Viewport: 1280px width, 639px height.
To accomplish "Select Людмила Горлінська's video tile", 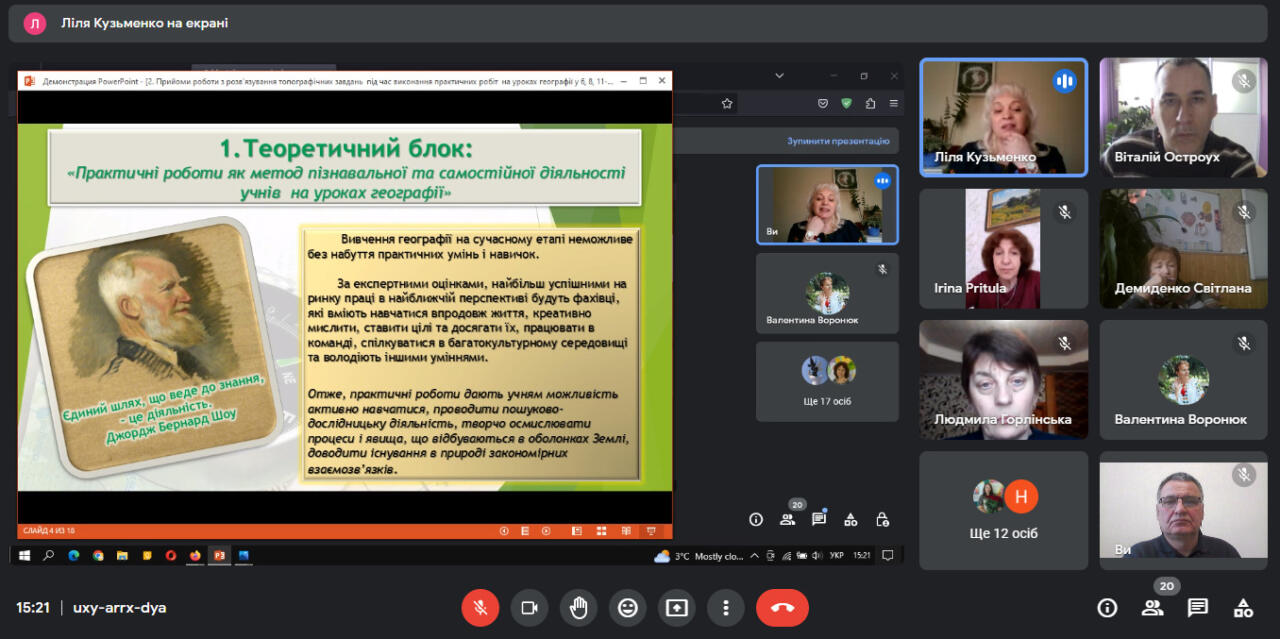I will [x=1003, y=380].
